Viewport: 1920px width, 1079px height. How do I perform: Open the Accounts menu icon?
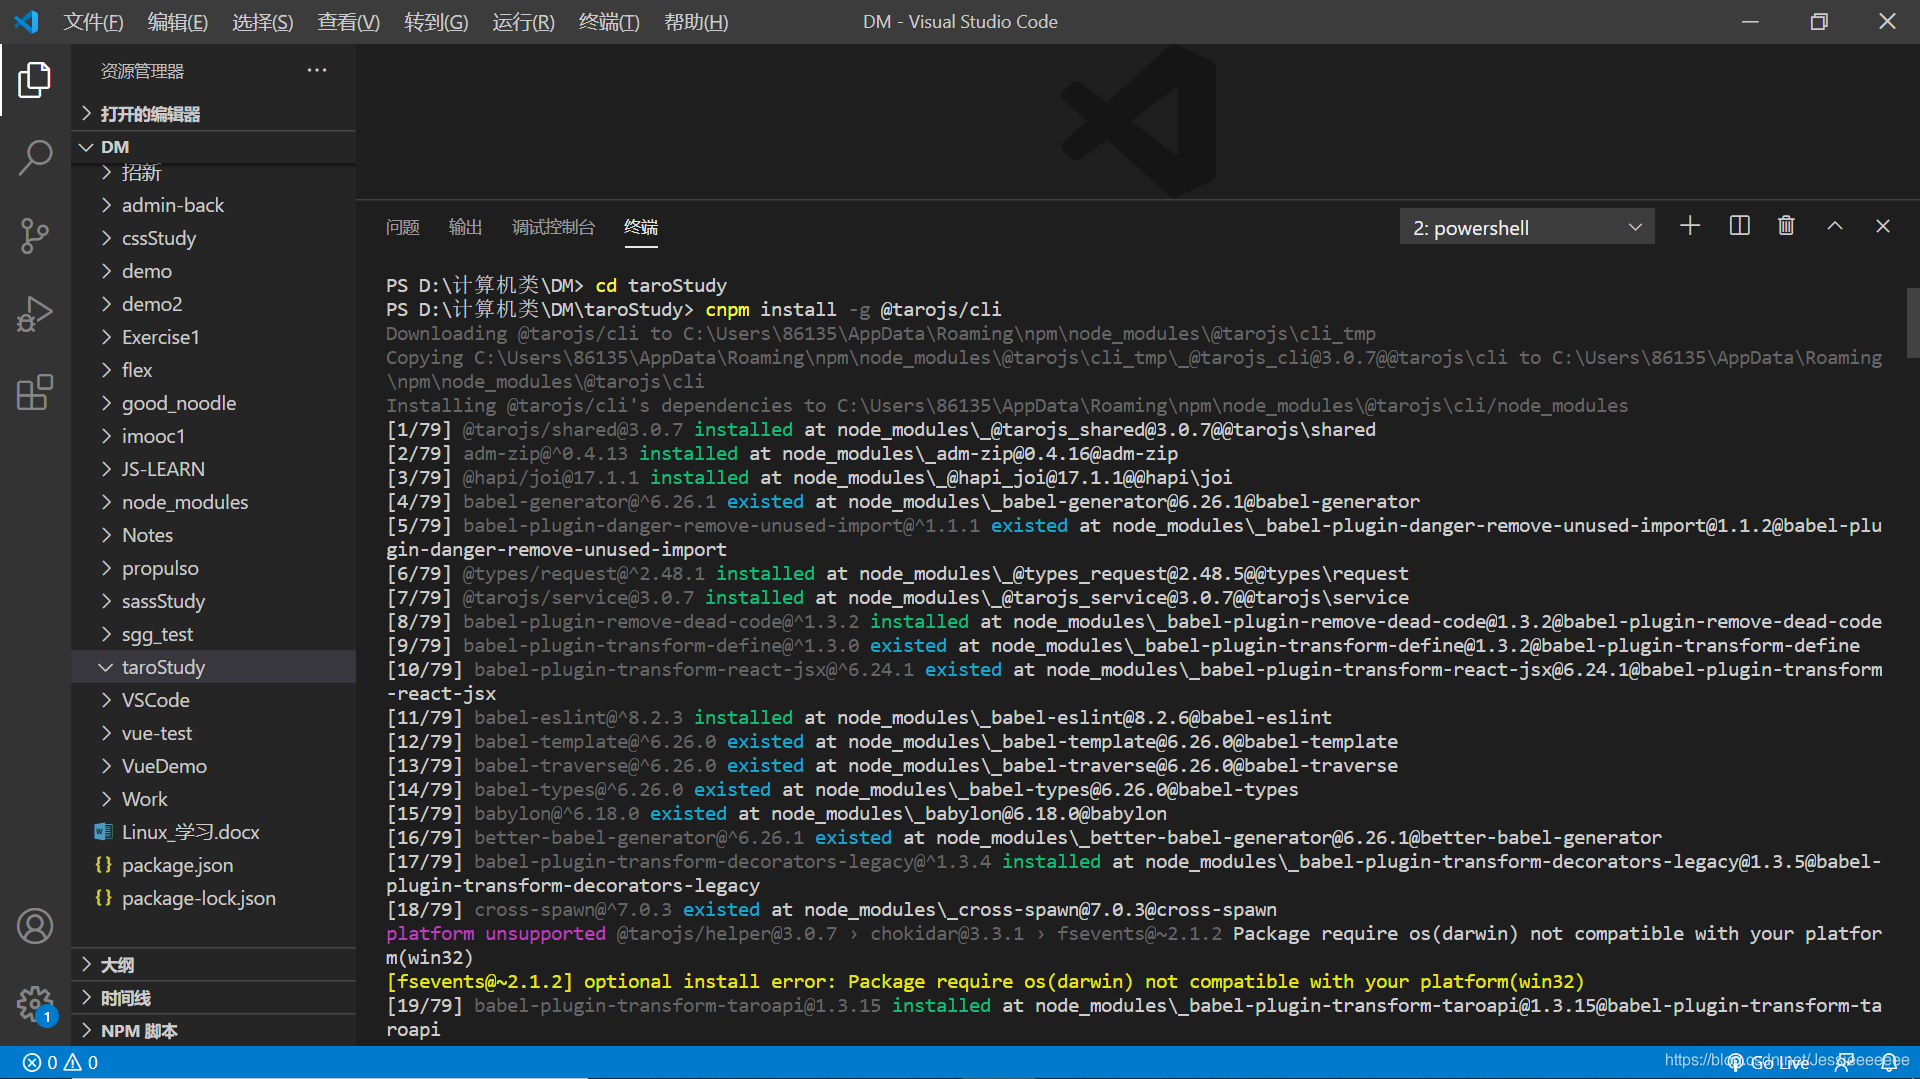pos(35,926)
